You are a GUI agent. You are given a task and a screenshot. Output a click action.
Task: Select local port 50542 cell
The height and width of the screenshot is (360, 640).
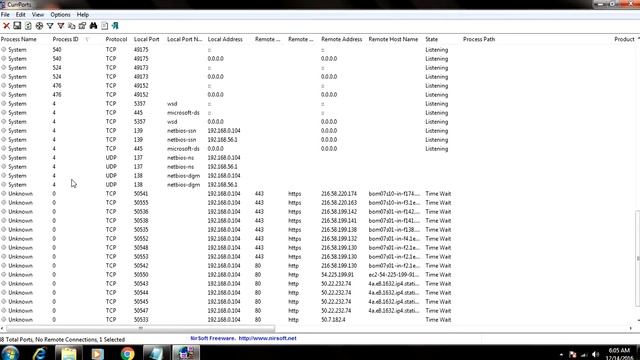click(141, 265)
